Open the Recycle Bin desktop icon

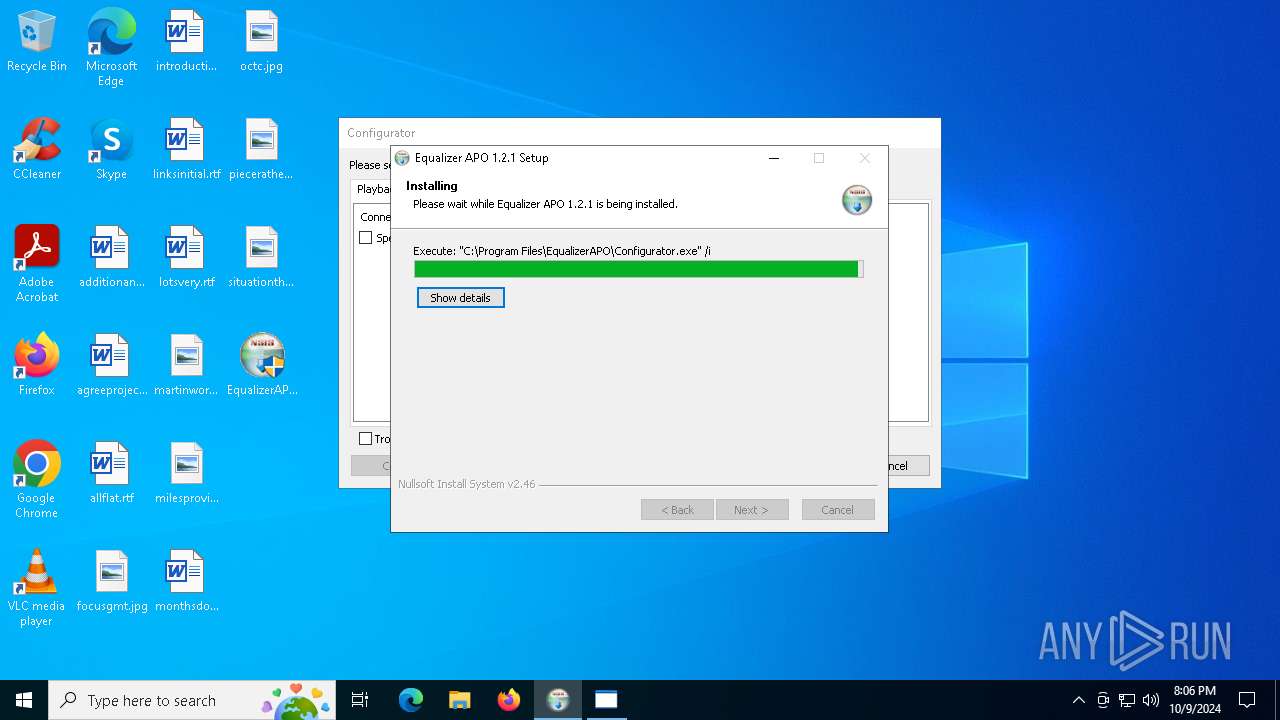(x=37, y=42)
